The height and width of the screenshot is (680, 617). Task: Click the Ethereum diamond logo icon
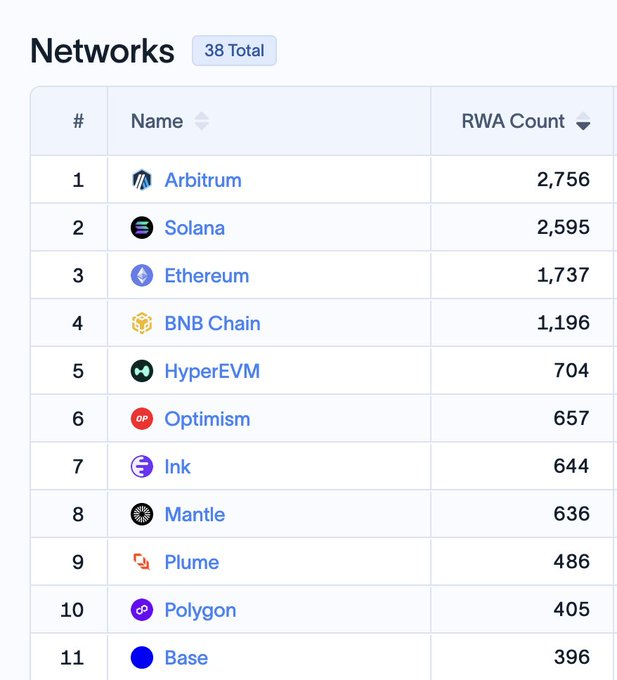coord(142,275)
